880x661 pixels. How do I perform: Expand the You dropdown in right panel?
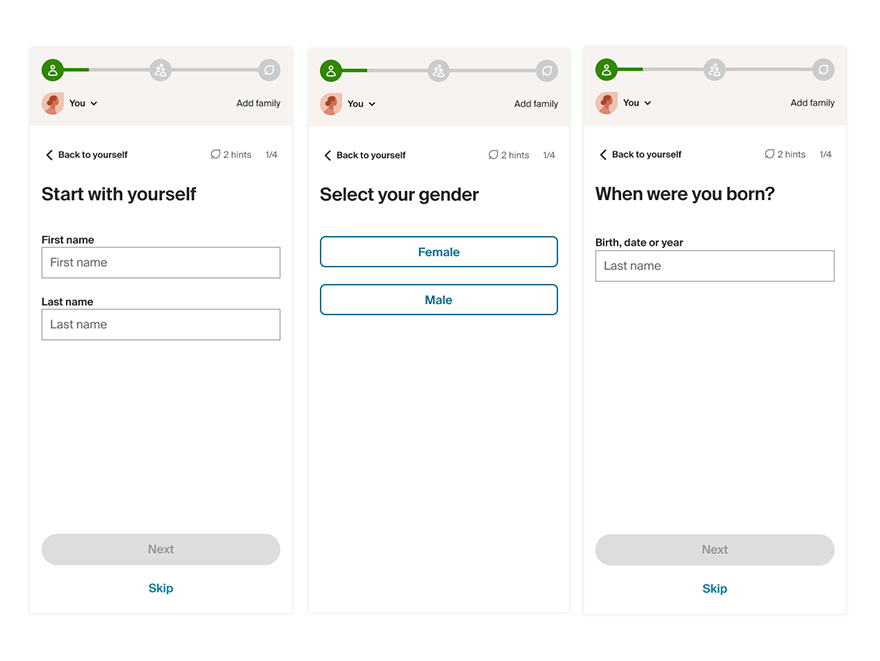(x=638, y=103)
